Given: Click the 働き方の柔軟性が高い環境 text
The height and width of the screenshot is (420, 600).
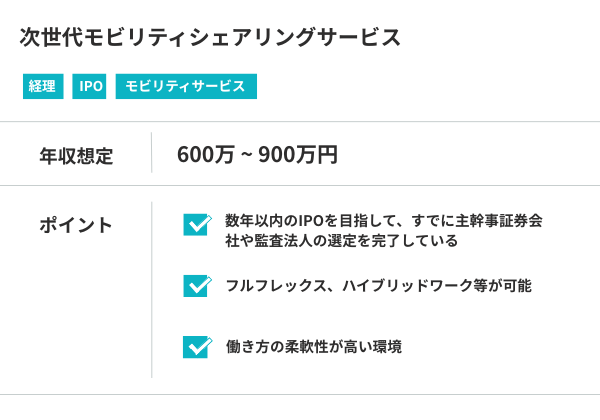Looking at the screenshot, I should 313,347.
